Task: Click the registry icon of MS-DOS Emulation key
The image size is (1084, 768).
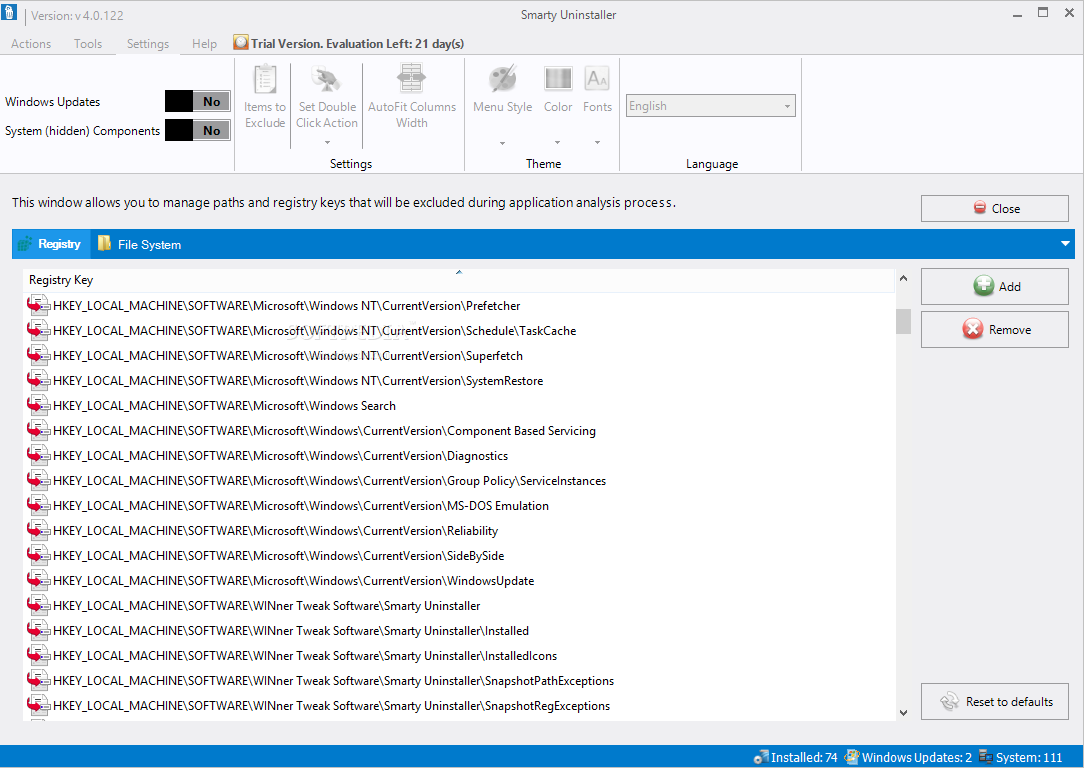Action: [39, 505]
